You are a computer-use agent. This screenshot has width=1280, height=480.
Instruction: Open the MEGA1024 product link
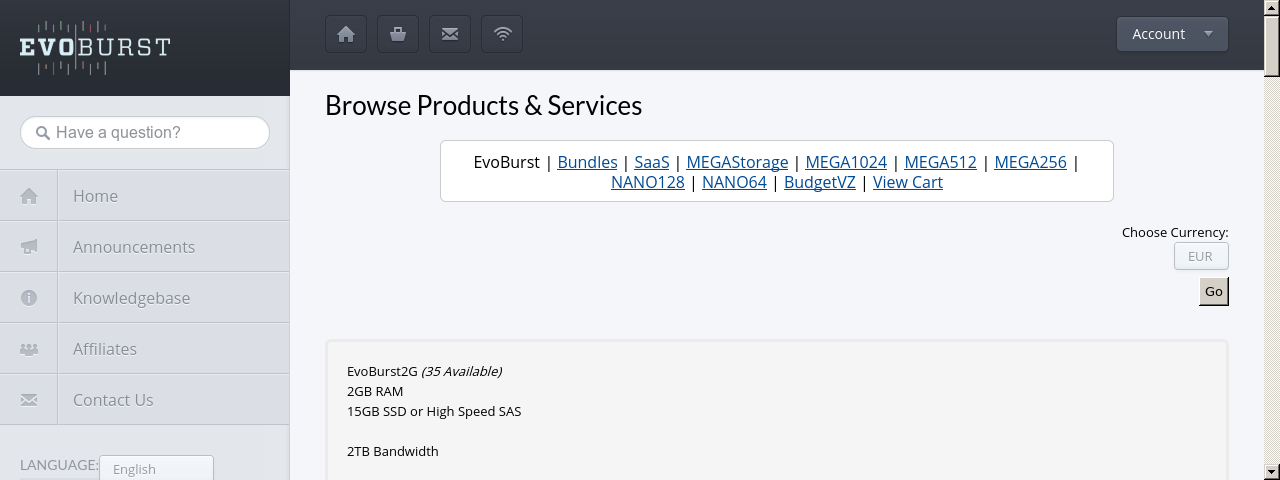[846, 162]
